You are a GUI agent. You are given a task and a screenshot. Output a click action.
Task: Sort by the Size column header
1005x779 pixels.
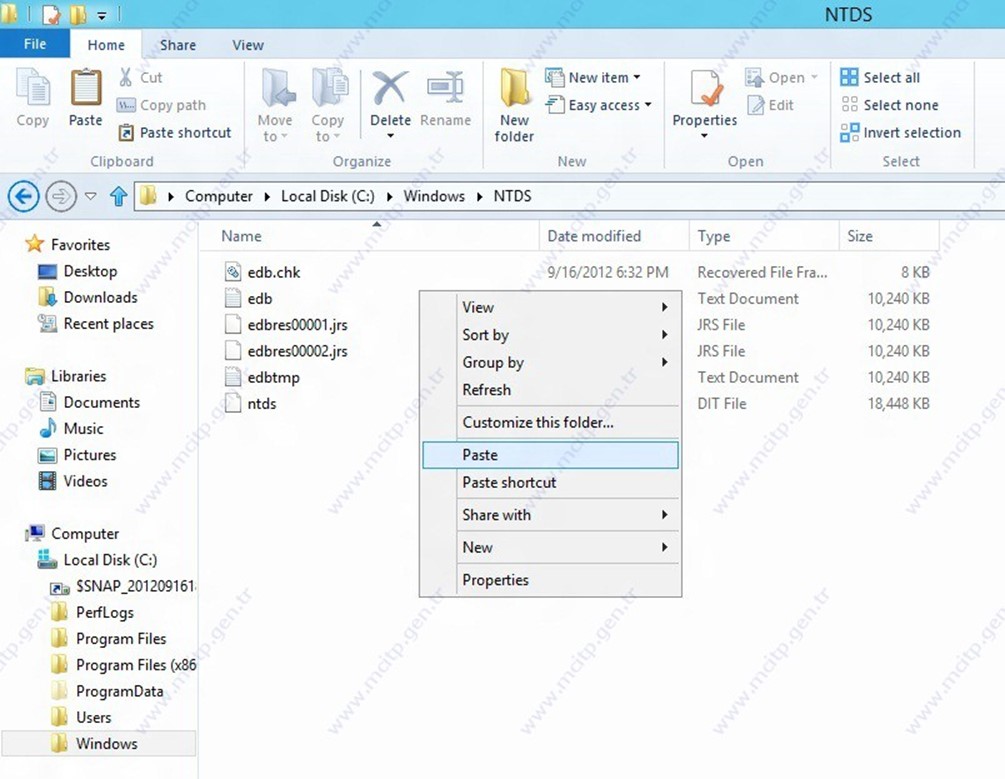(x=860, y=236)
